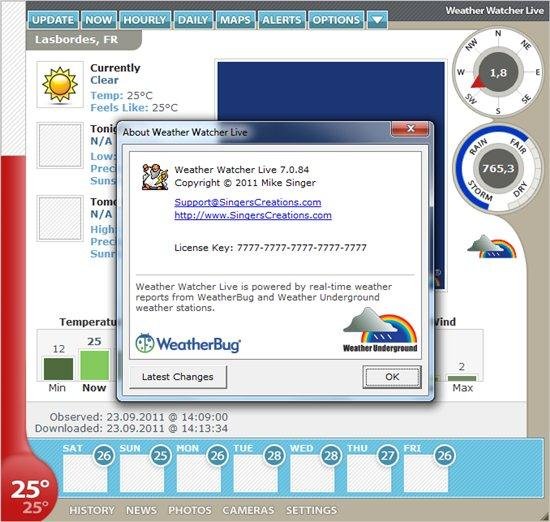Click the wizard app icon in About dialog
The image size is (550, 522).
click(x=155, y=176)
